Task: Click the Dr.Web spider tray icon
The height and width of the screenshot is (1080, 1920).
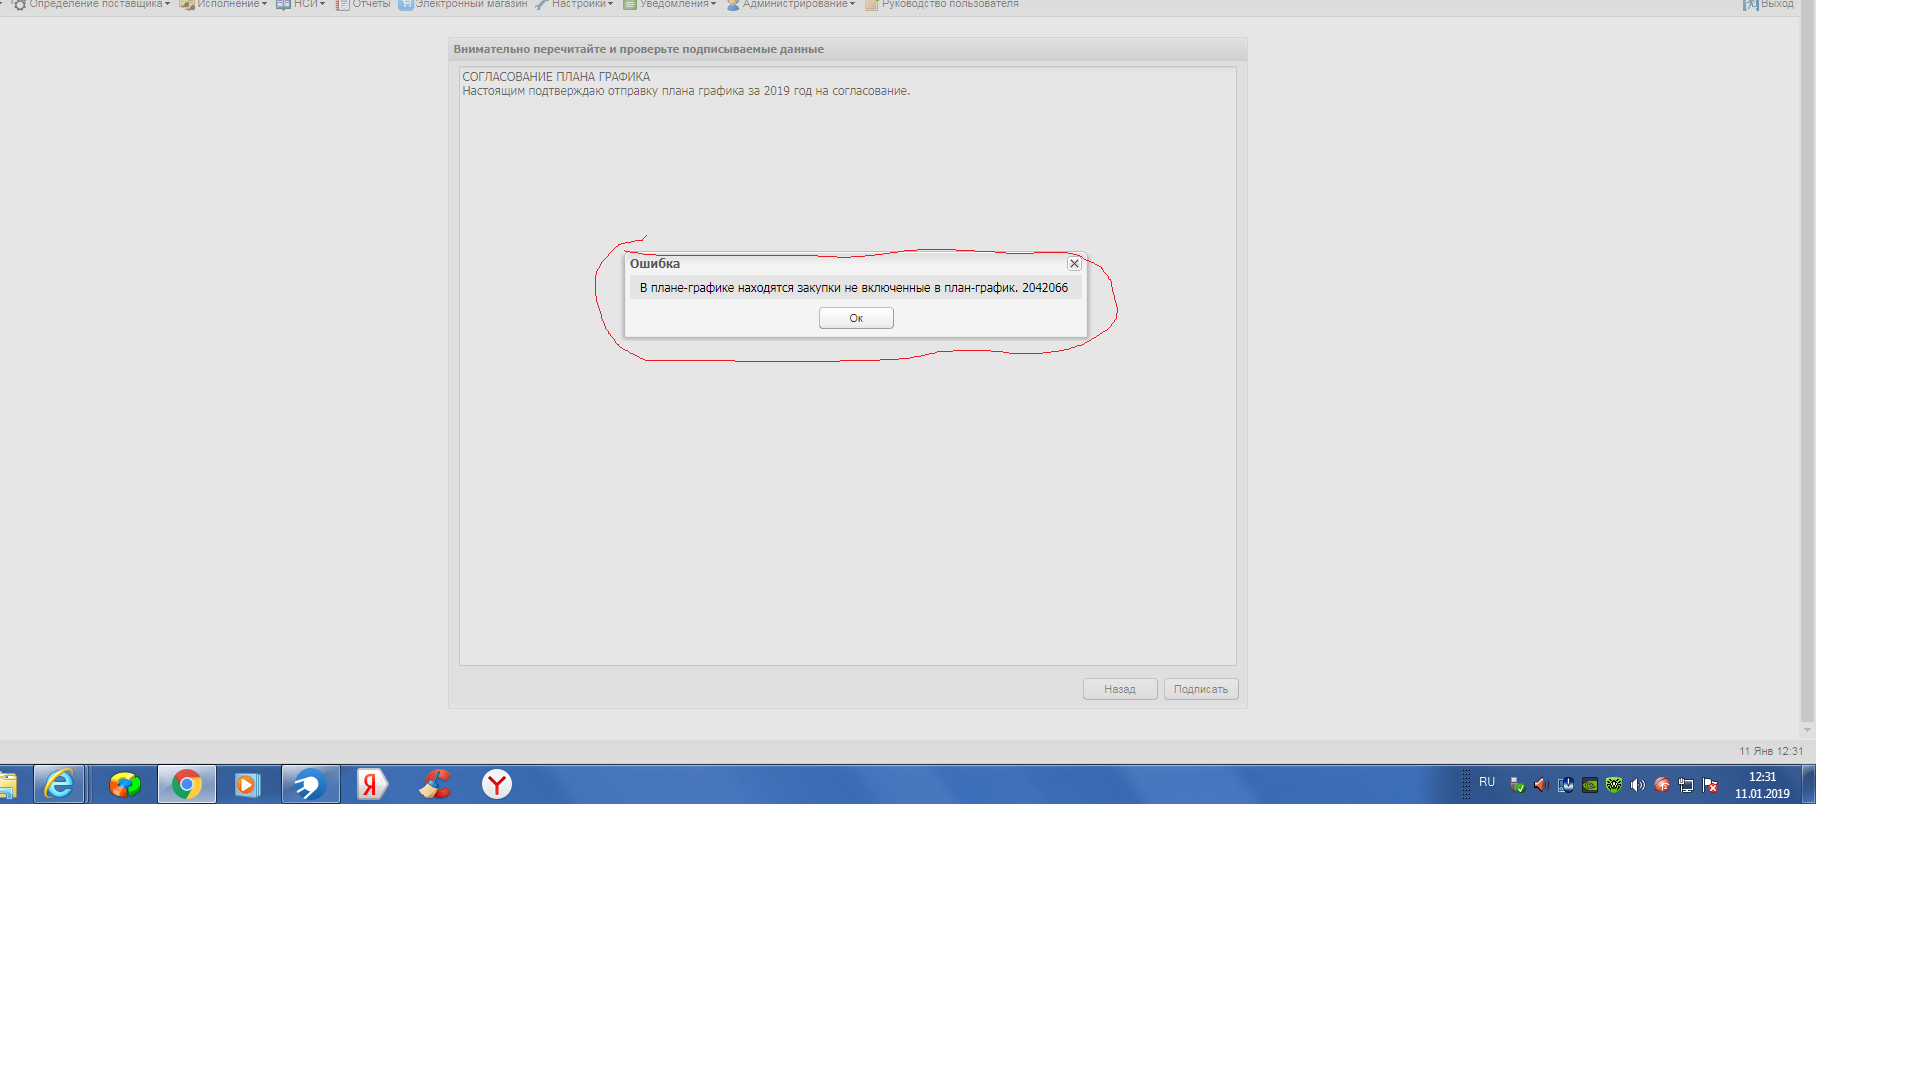Action: click(1614, 785)
